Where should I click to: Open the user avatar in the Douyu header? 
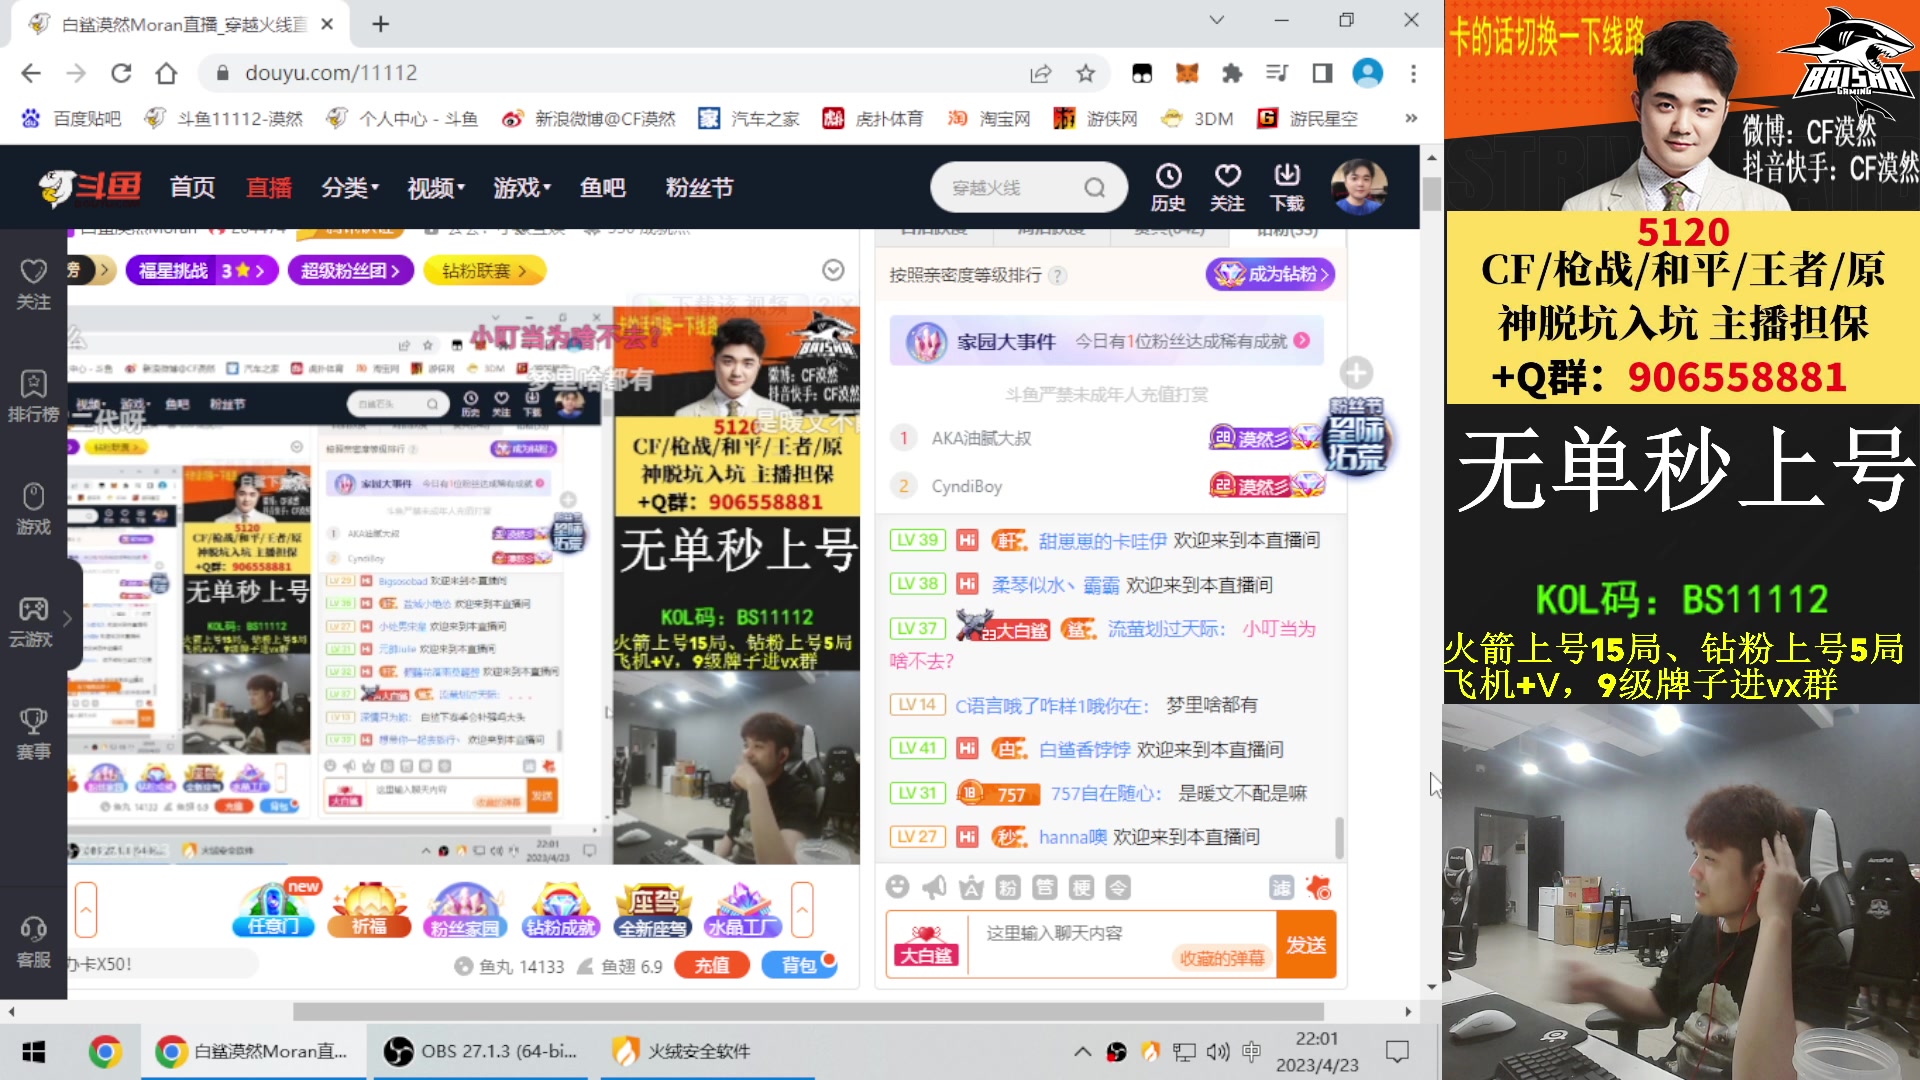point(1358,186)
